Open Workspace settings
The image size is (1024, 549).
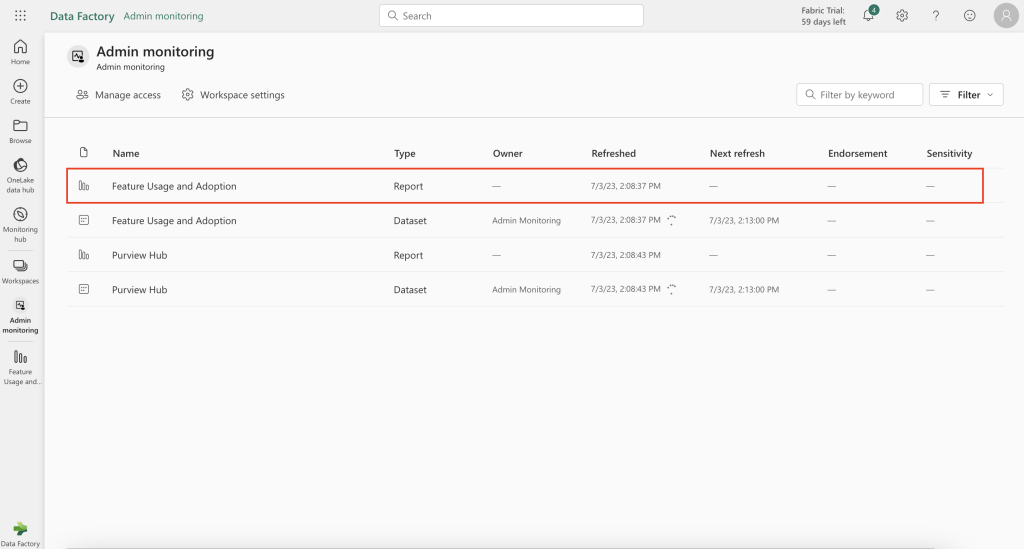point(233,95)
